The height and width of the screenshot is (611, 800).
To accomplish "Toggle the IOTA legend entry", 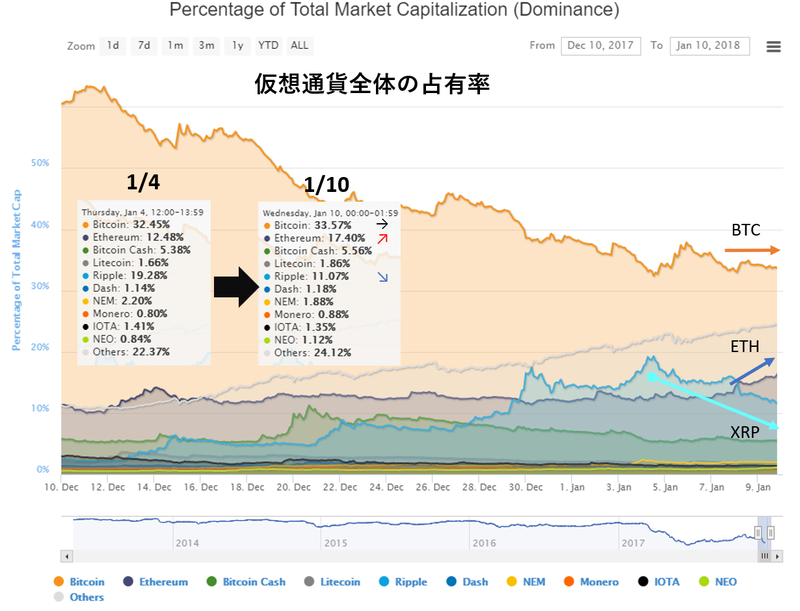I will pos(659,582).
